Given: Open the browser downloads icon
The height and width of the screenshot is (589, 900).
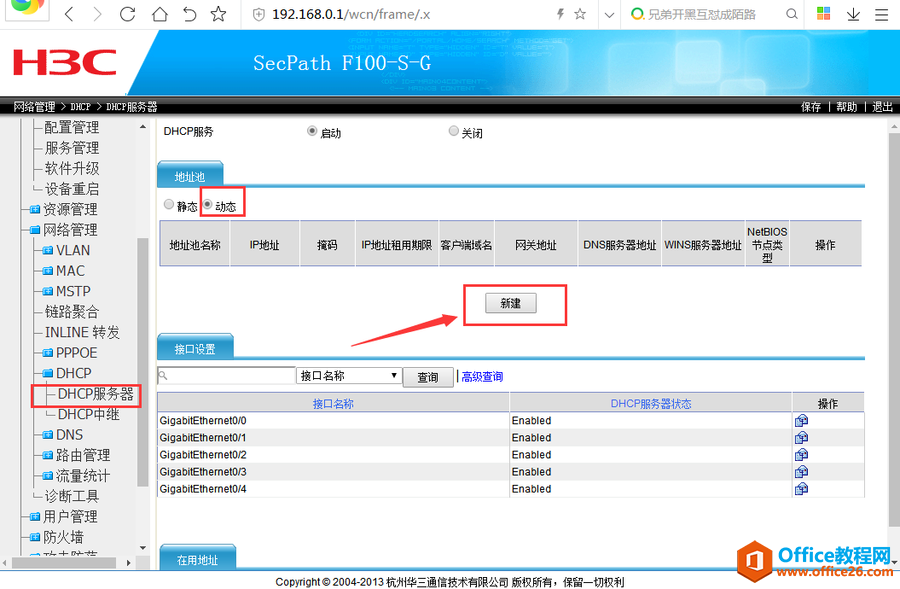Looking at the screenshot, I should pyautogui.click(x=854, y=14).
